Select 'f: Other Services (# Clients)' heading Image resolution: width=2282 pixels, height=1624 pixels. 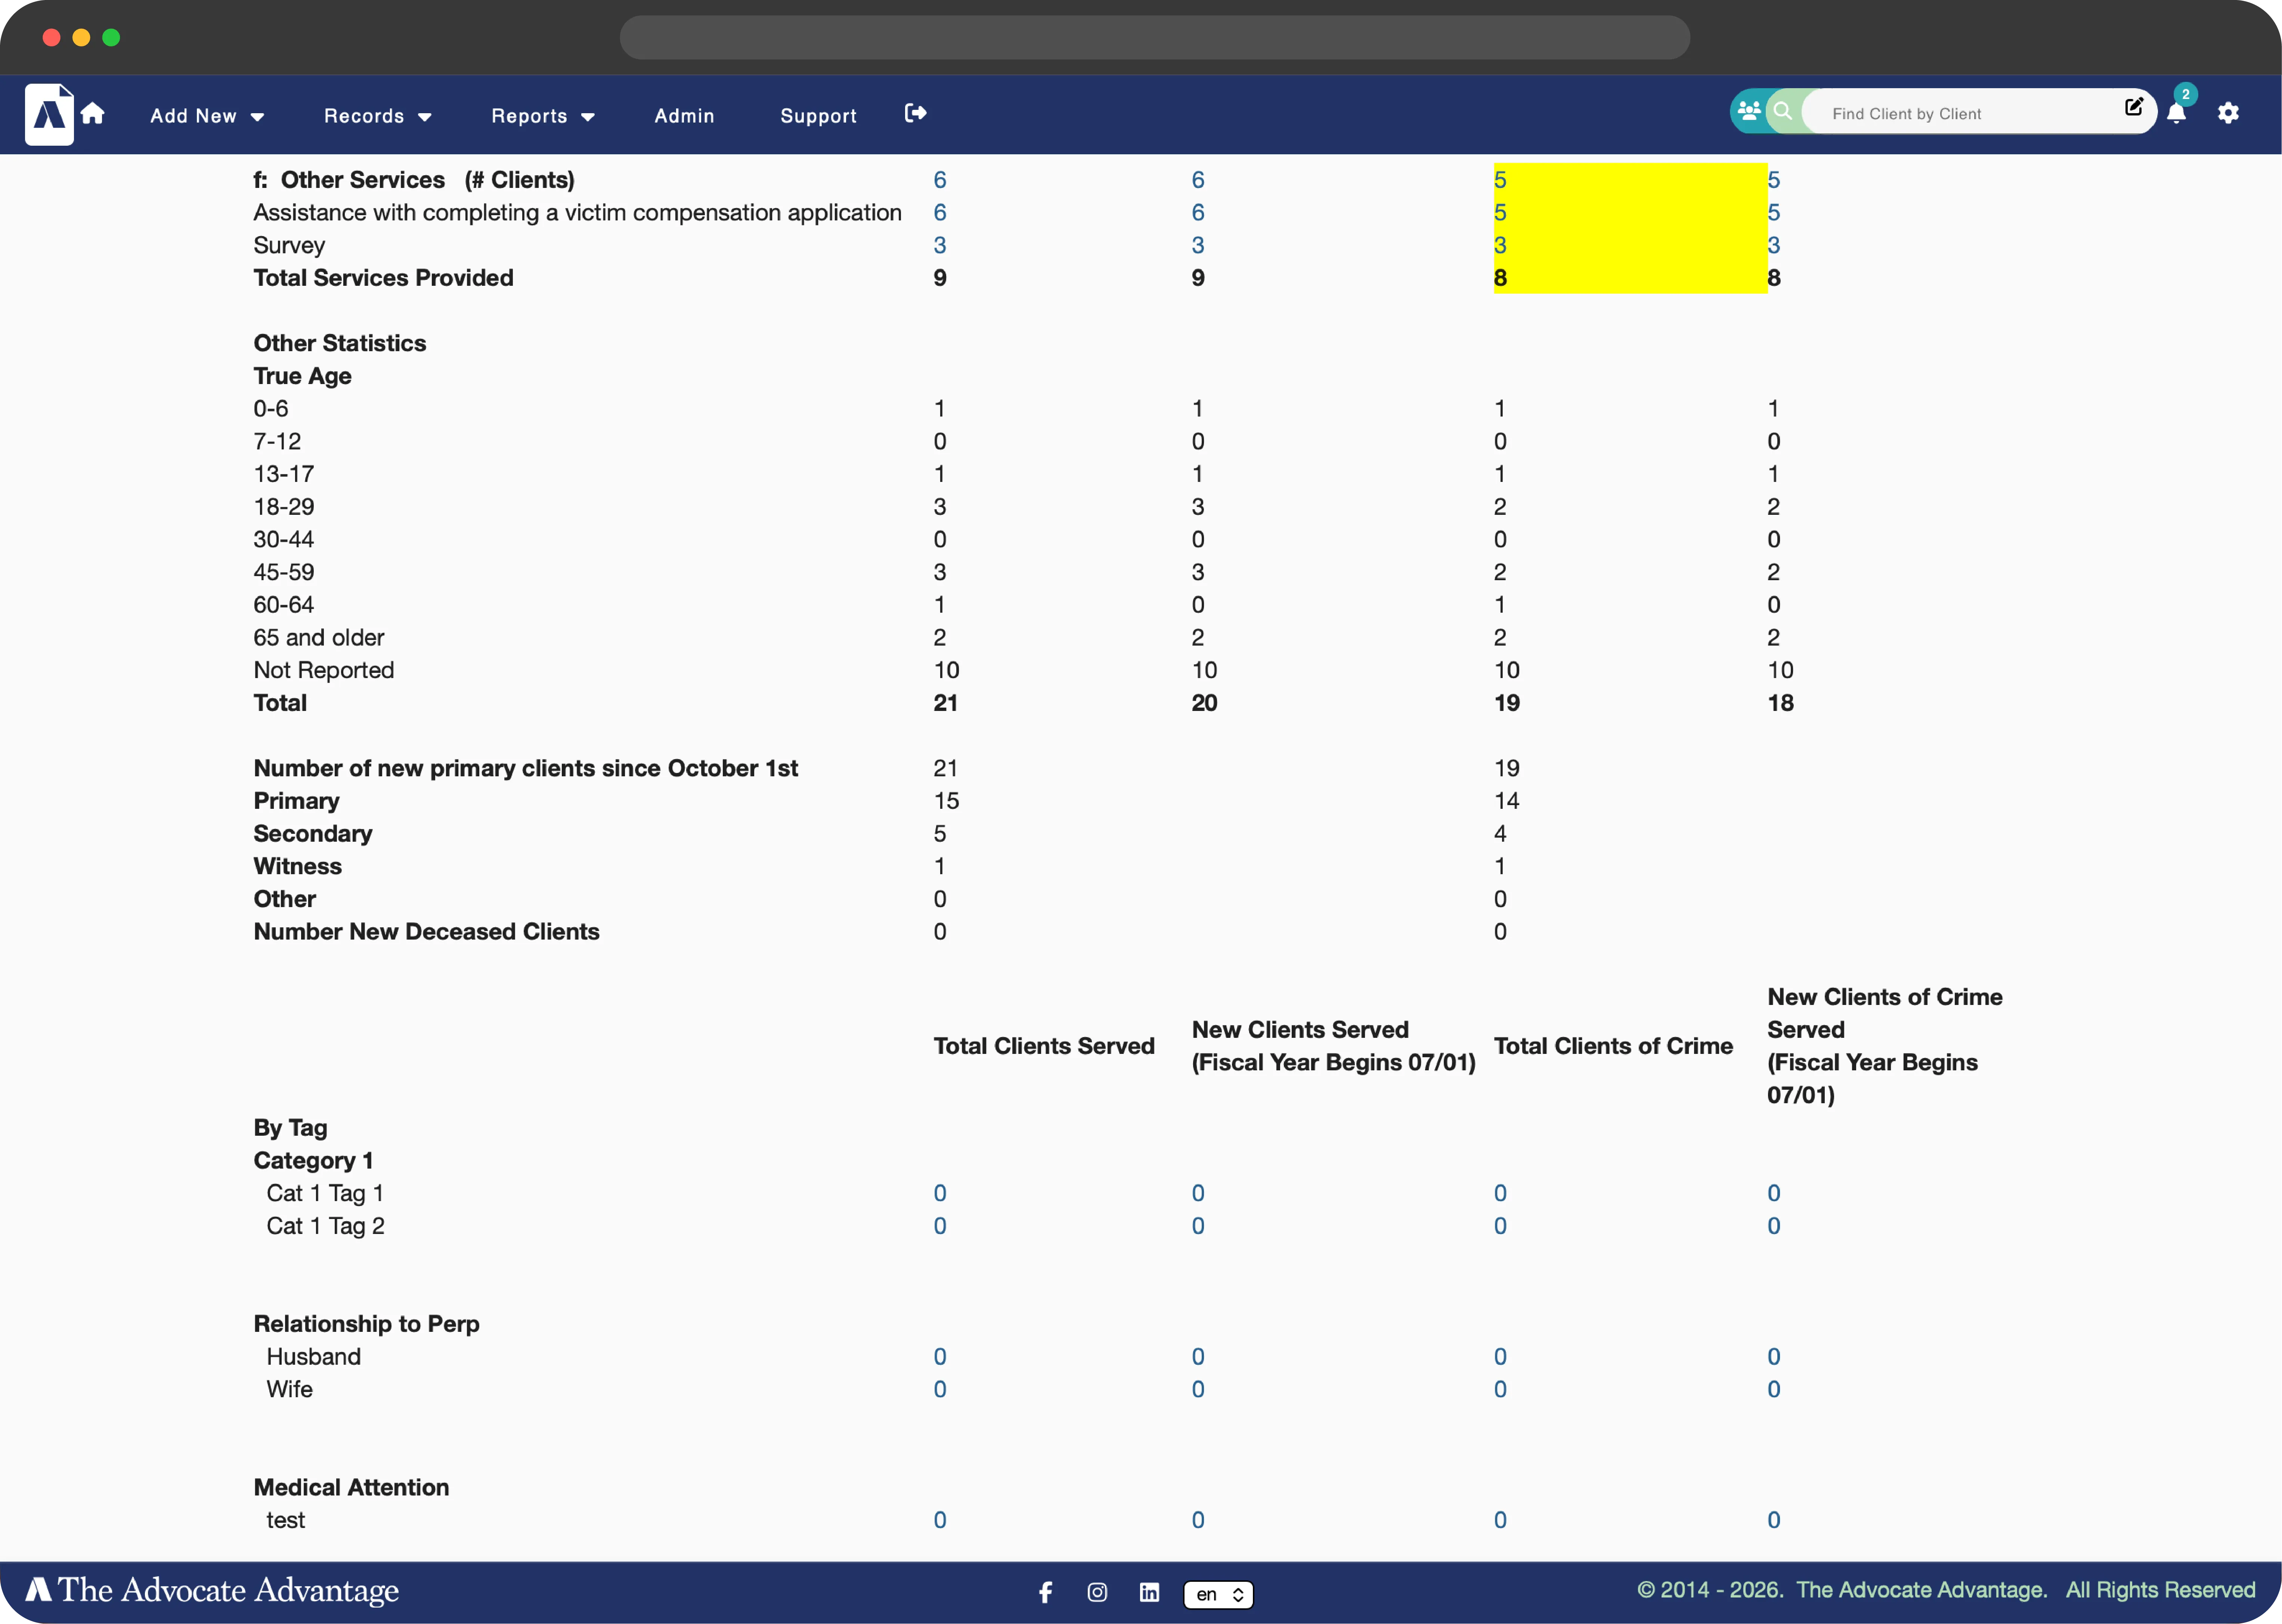click(414, 180)
